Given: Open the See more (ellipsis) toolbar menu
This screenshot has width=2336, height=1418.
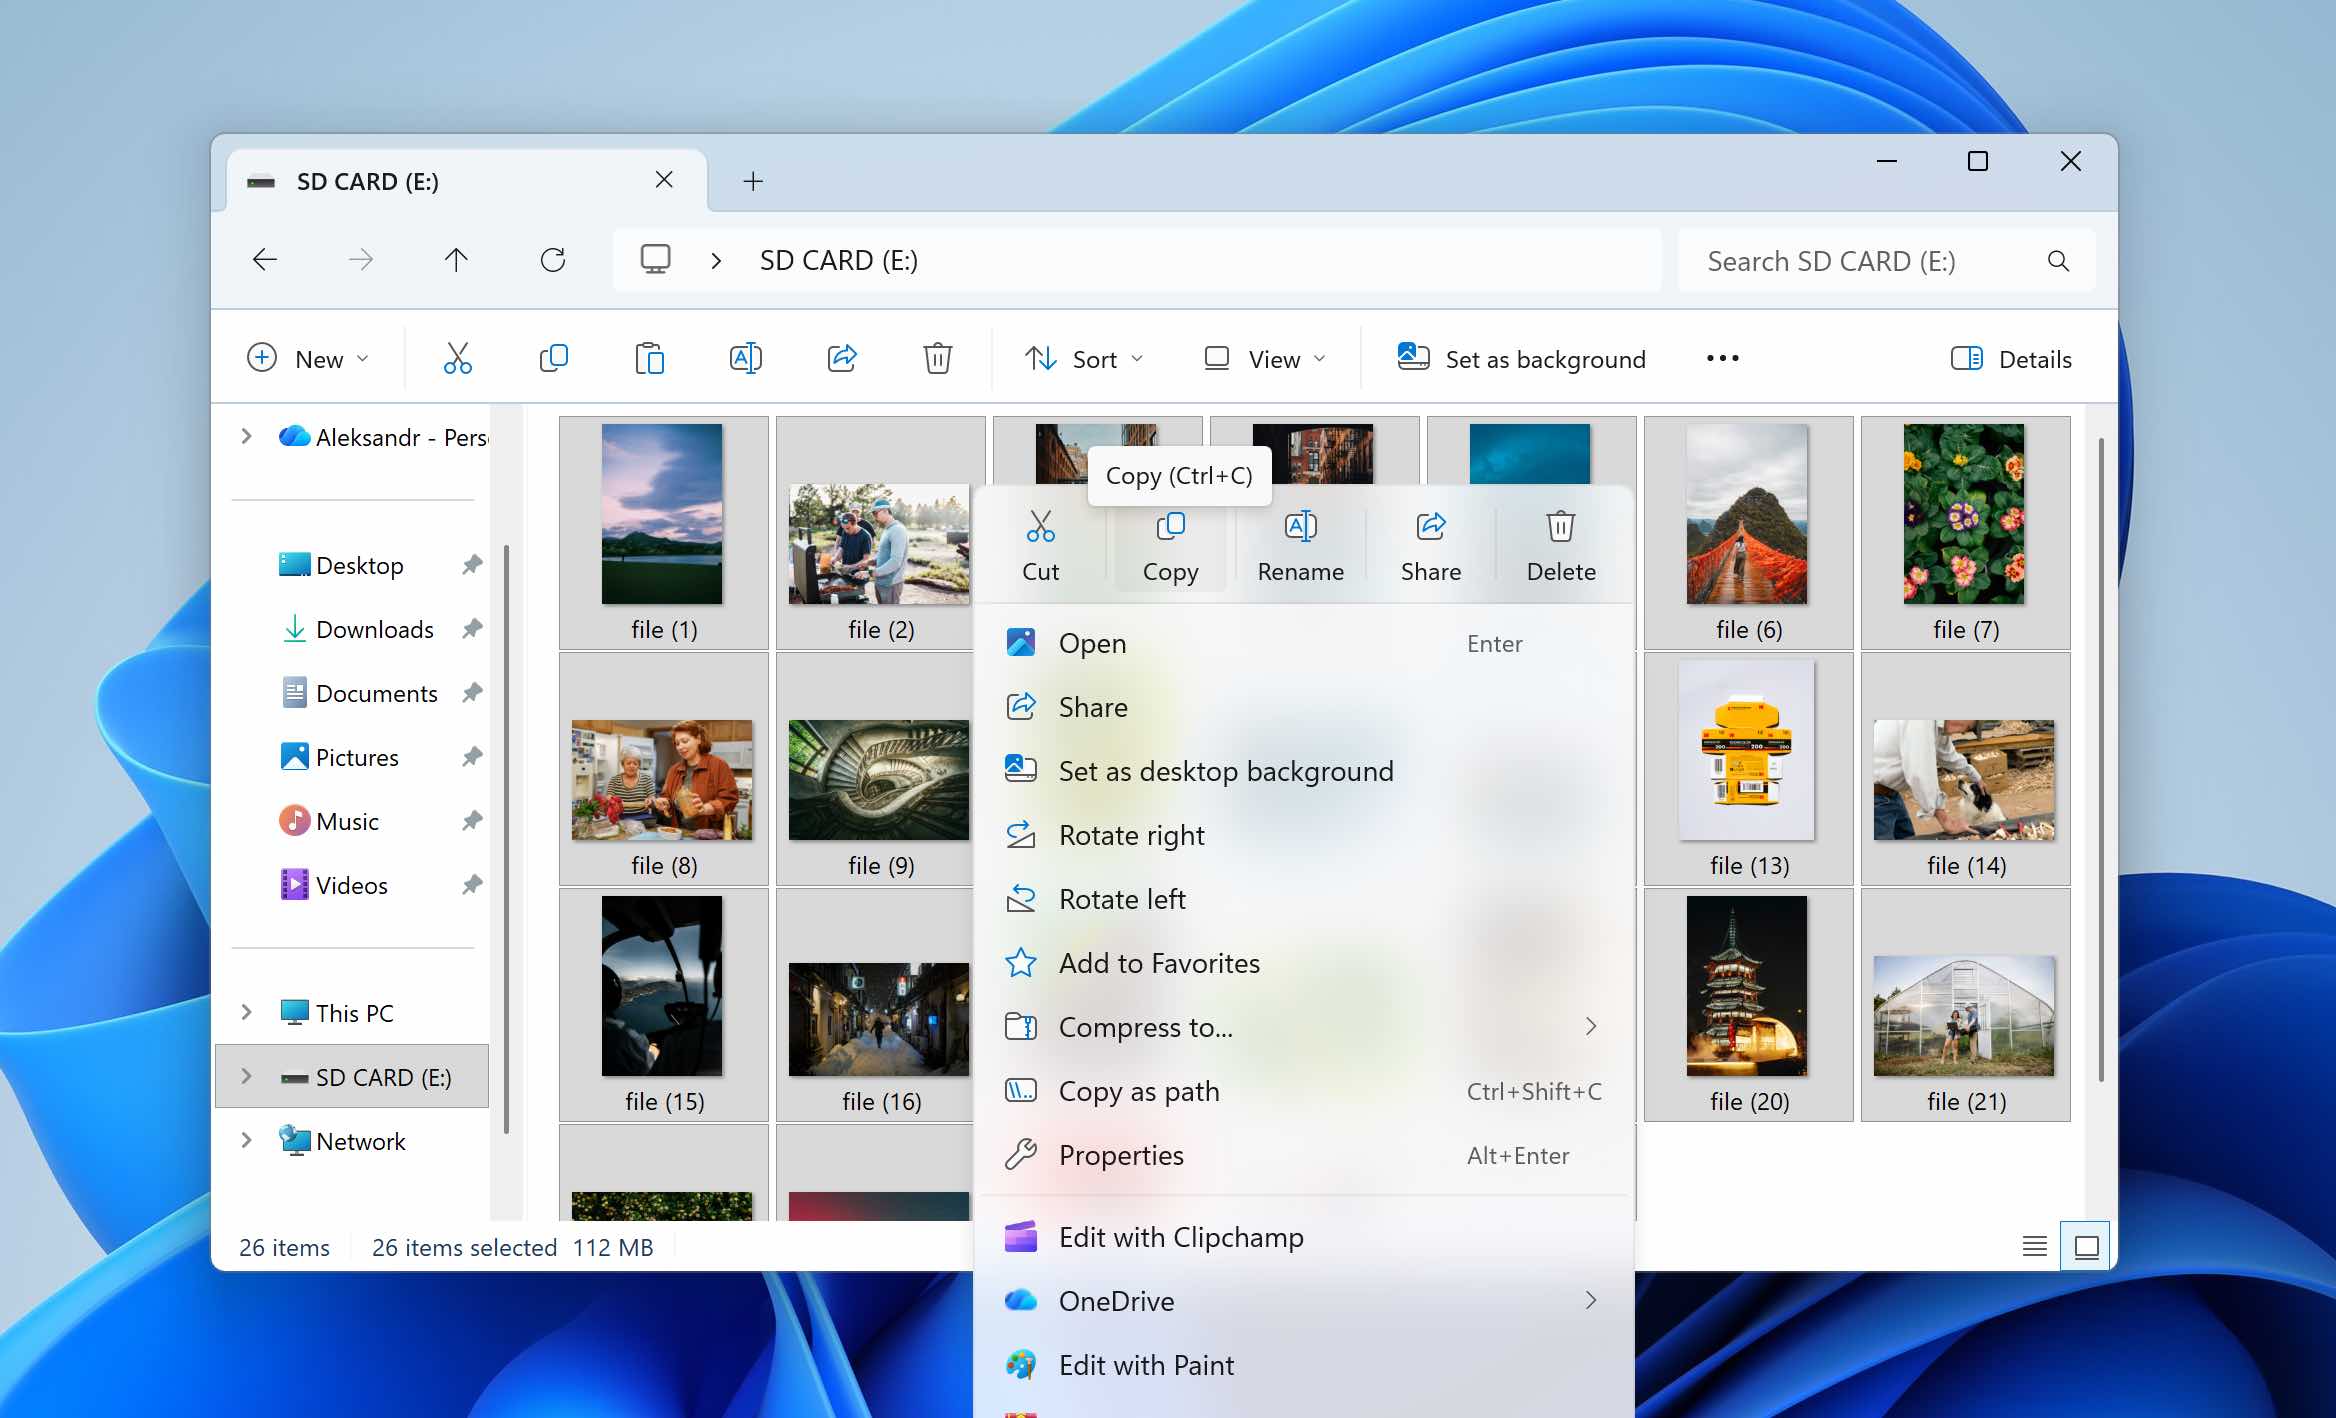Looking at the screenshot, I should 1722,358.
